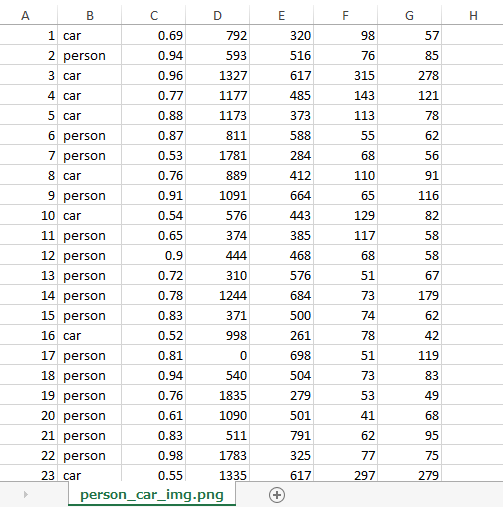
Task: Open the person_car_img.png sheet tab
Action: pos(152,495)
